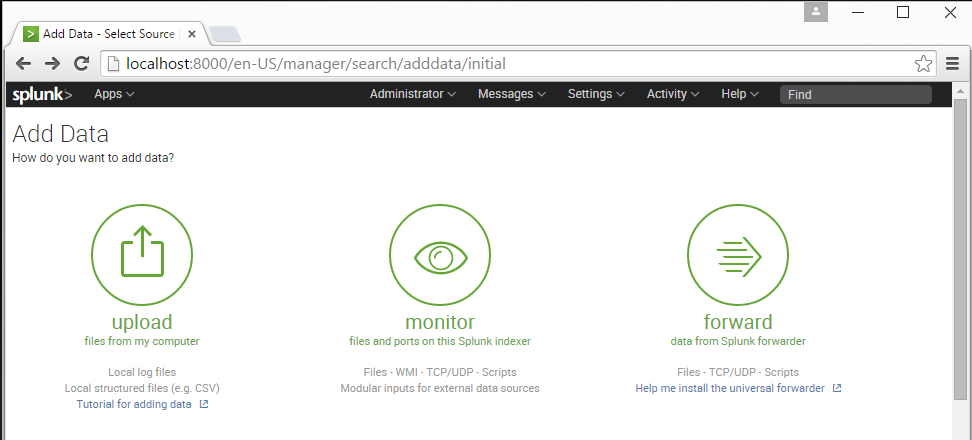972x440 pixels.
Task: Expand the Apps dropdown
Action: click(x=114, y=94)
